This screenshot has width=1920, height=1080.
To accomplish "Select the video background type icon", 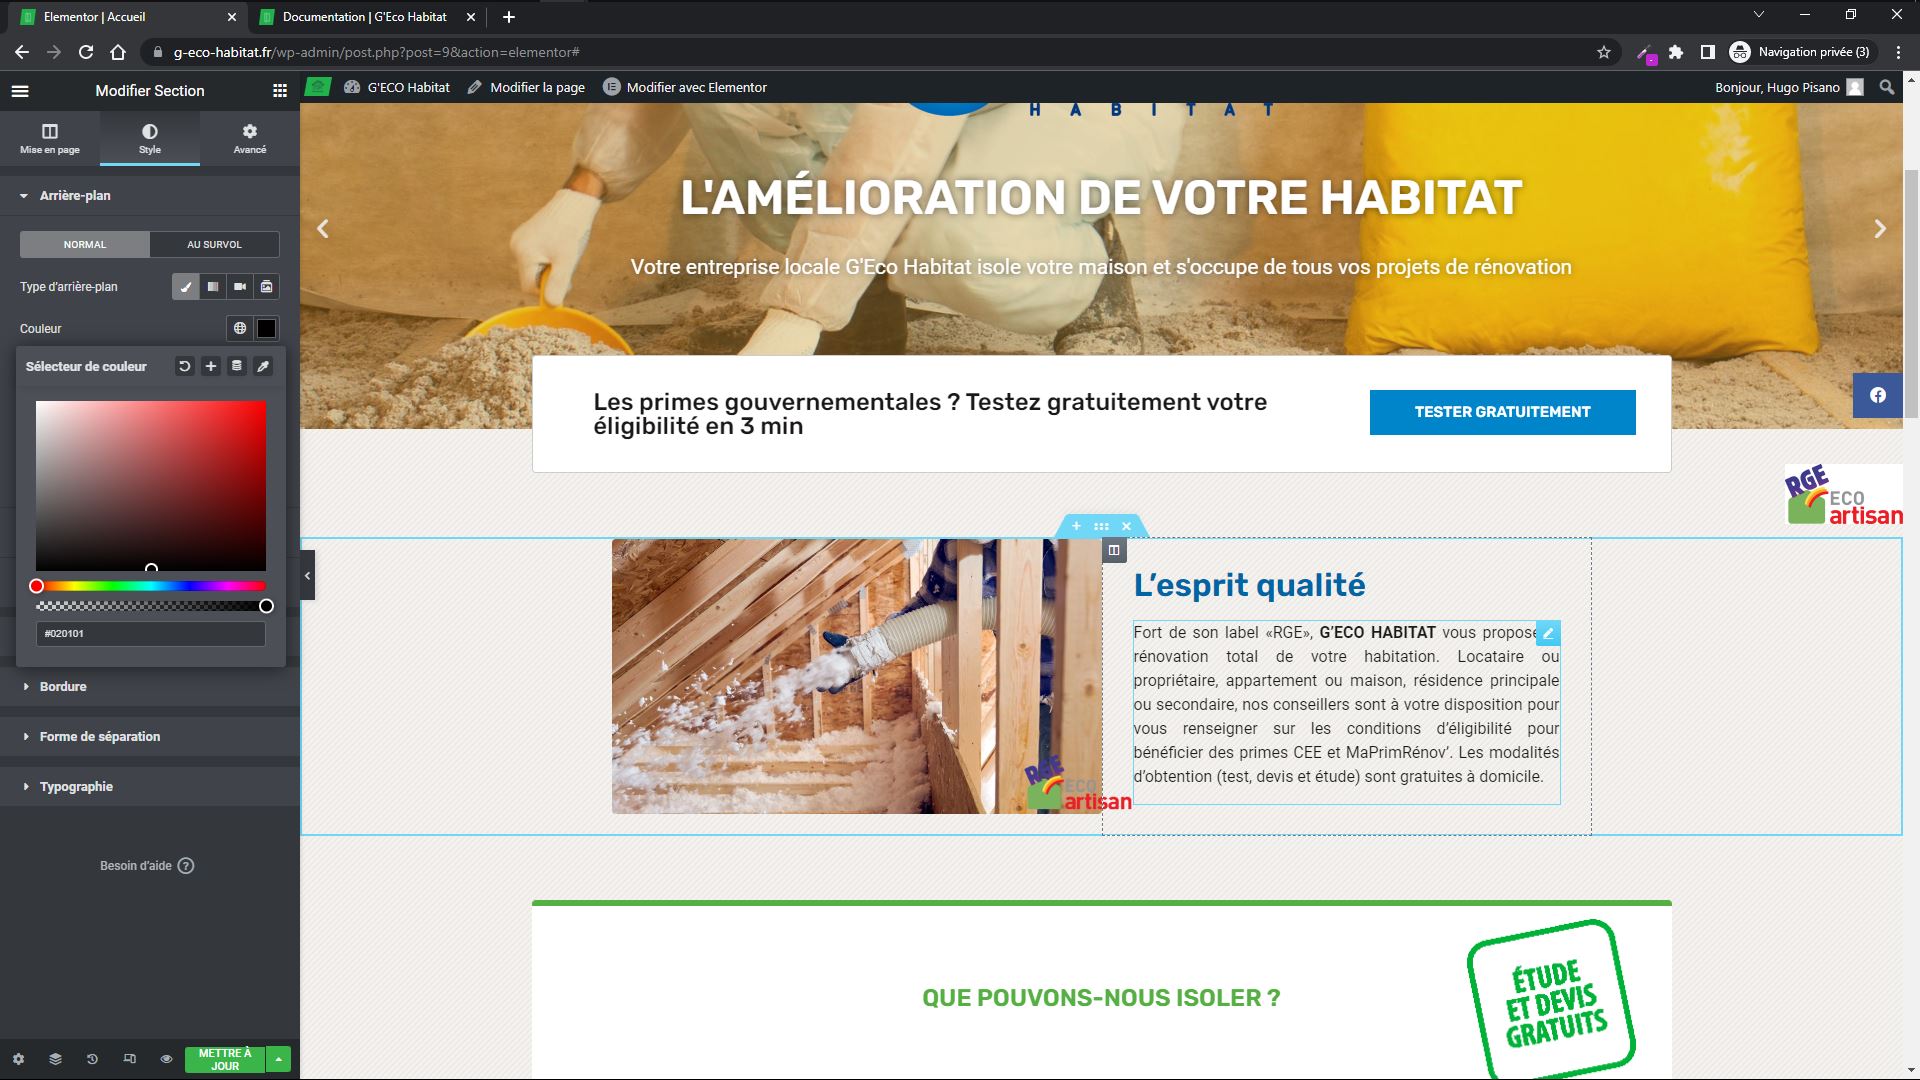I will tap(240, 287).
